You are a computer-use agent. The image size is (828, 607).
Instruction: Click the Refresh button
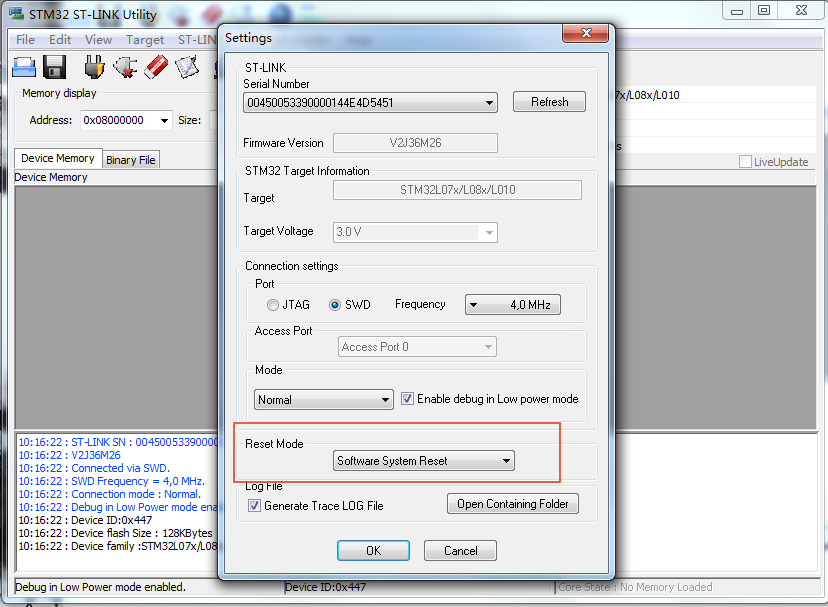tap(548, 101)
